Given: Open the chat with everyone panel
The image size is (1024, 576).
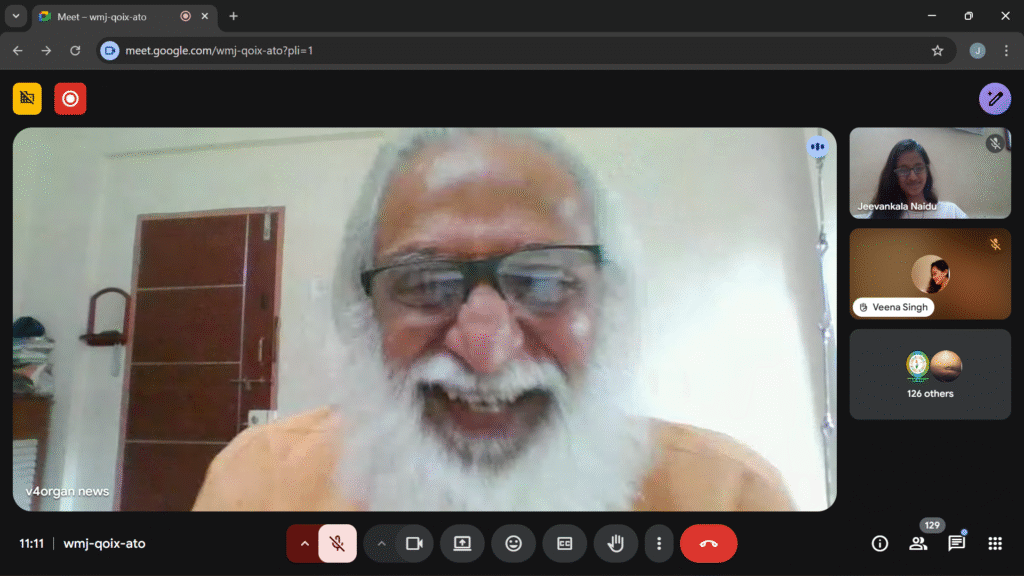Looking at the screenshot, I should tap(956, 543).
